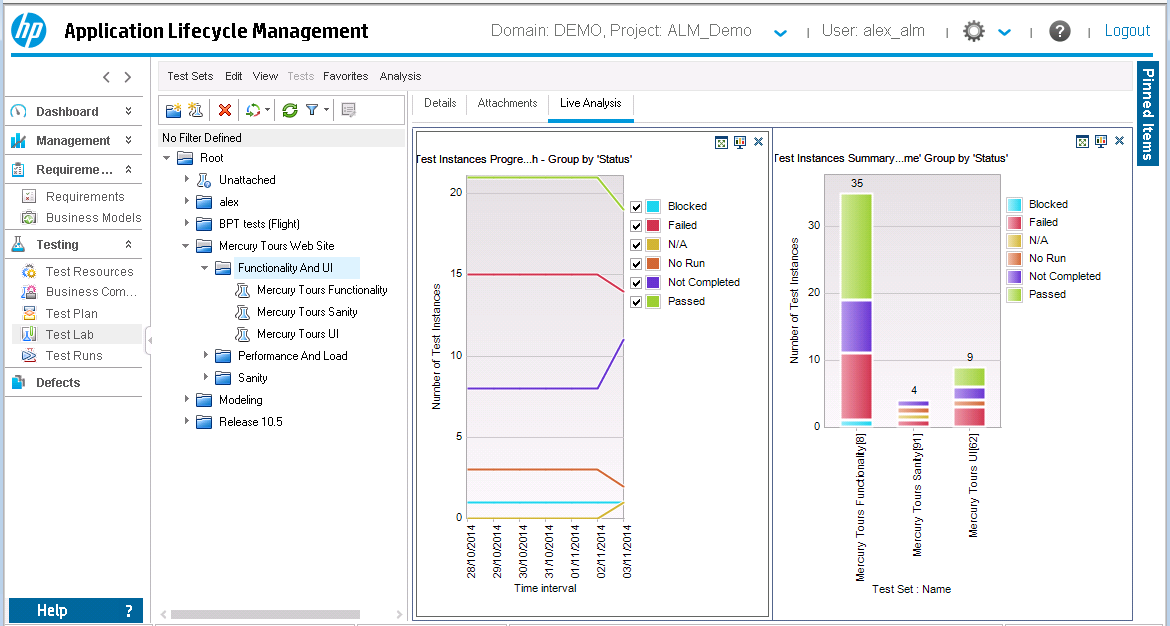Click the Filter funnel toolbar icon
This screenshot has height=626, width=1170.
[312, 110]
